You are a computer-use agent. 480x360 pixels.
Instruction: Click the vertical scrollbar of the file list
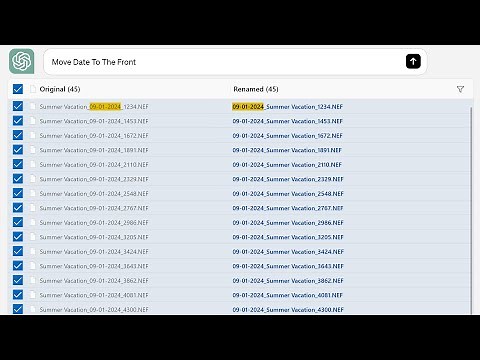[x=471, y=210]
